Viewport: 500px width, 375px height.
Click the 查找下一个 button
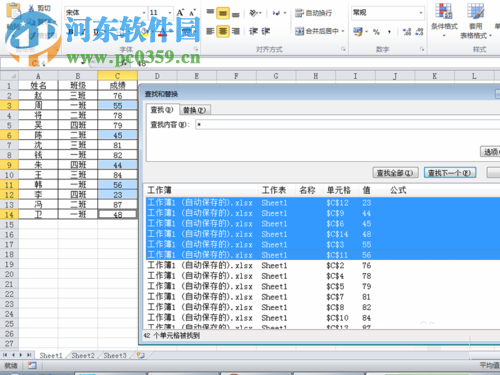[450, 173]
